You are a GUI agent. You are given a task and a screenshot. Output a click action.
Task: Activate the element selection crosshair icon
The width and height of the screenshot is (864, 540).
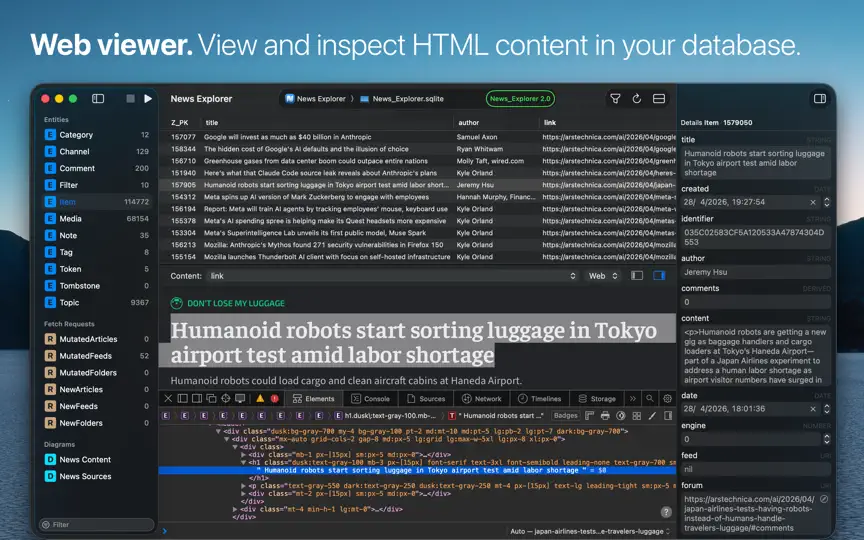pos(225,398)
